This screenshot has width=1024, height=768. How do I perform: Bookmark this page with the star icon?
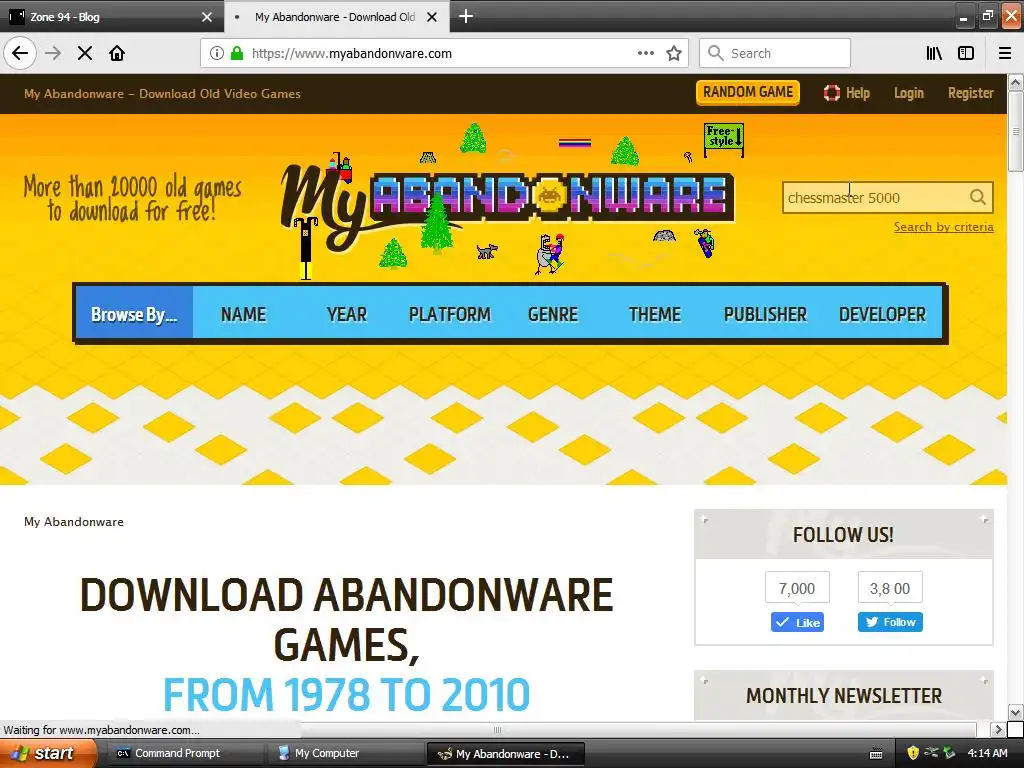tap(674, 53)
